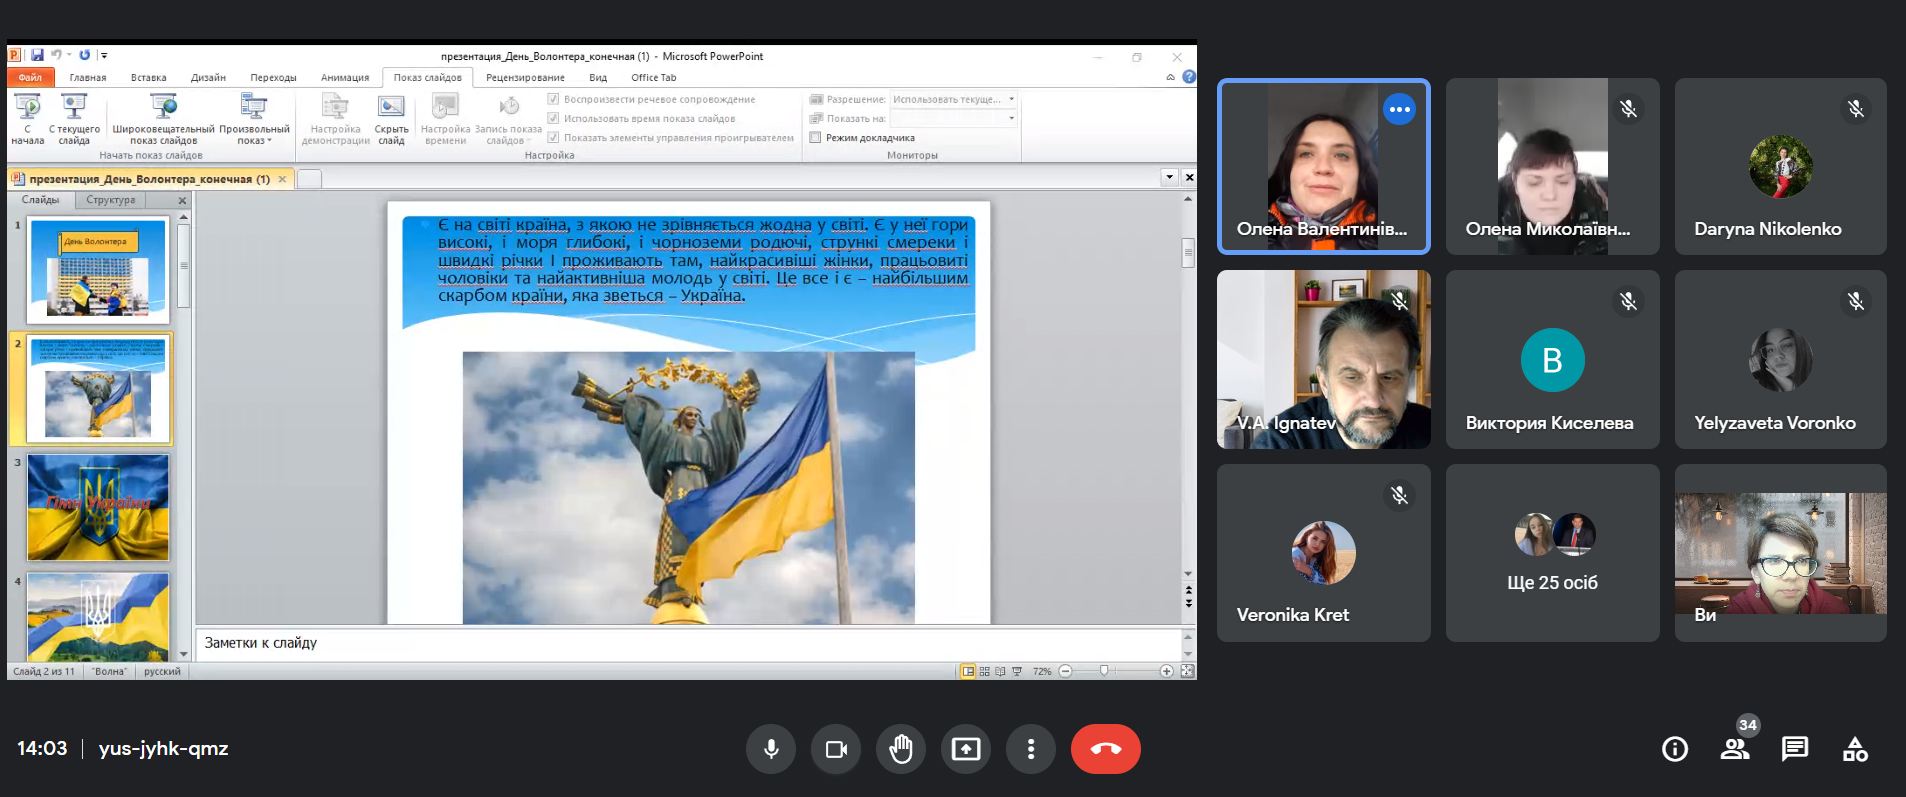This screenshot has height=797, width=1906.
Task: Select slide 3 thumbnail Гімн України
Action: point(98,508)
